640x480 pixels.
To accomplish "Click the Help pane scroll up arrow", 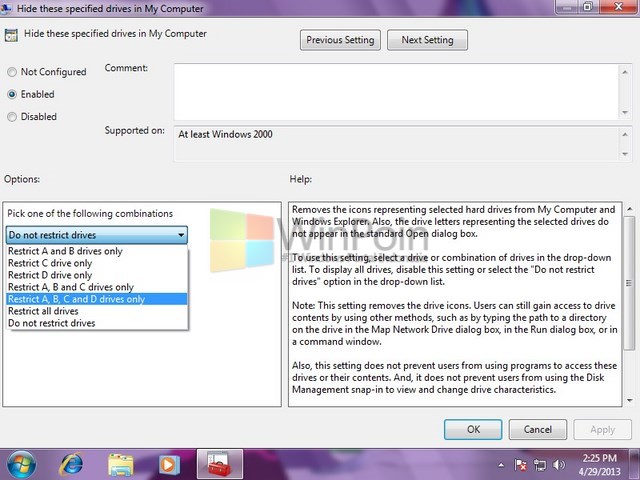I will coord(629,209).
